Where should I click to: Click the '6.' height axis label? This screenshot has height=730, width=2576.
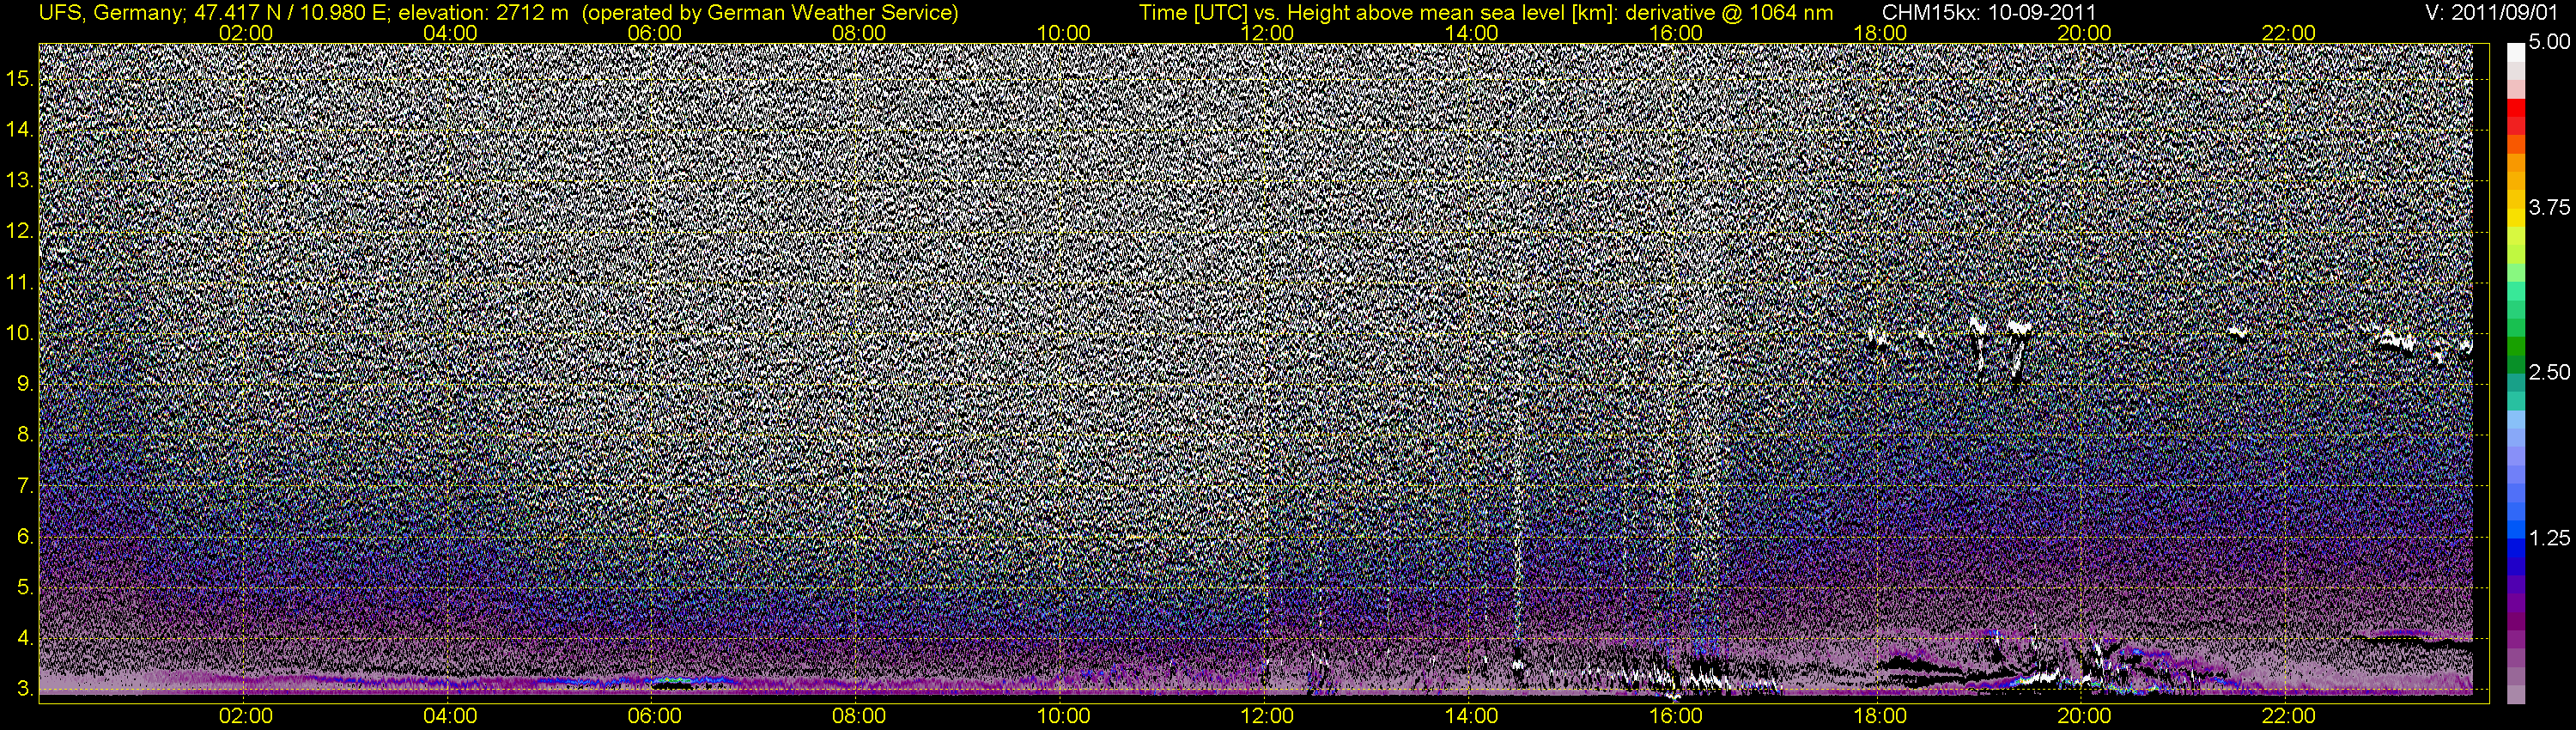click(26, 537)
